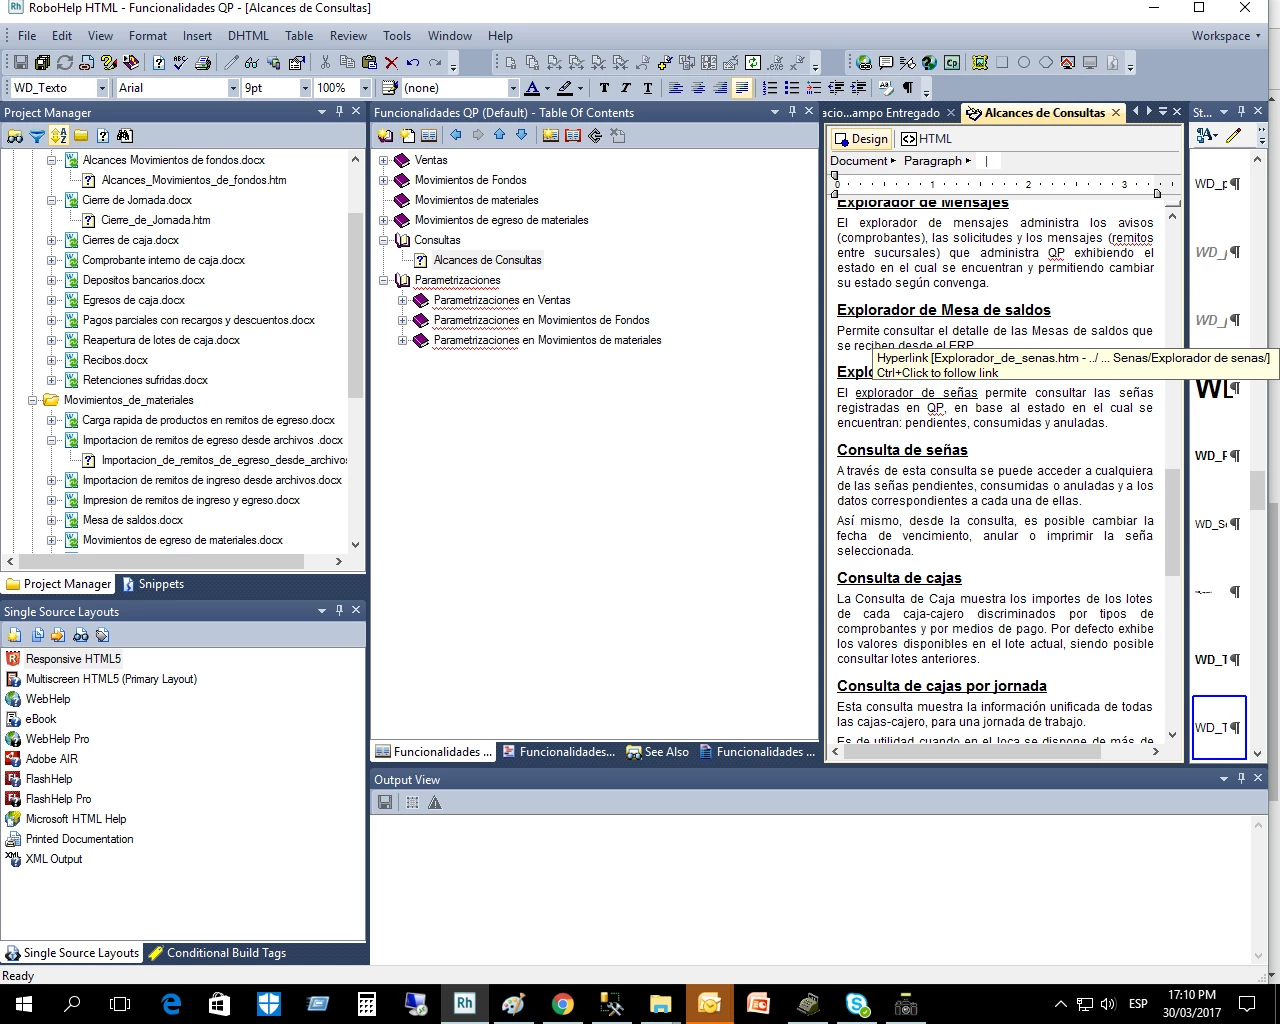Switch to the HTML view tab
The width and height of the screenshot is (1280, 1024).
pyautogui.click(x=926, y=139)
